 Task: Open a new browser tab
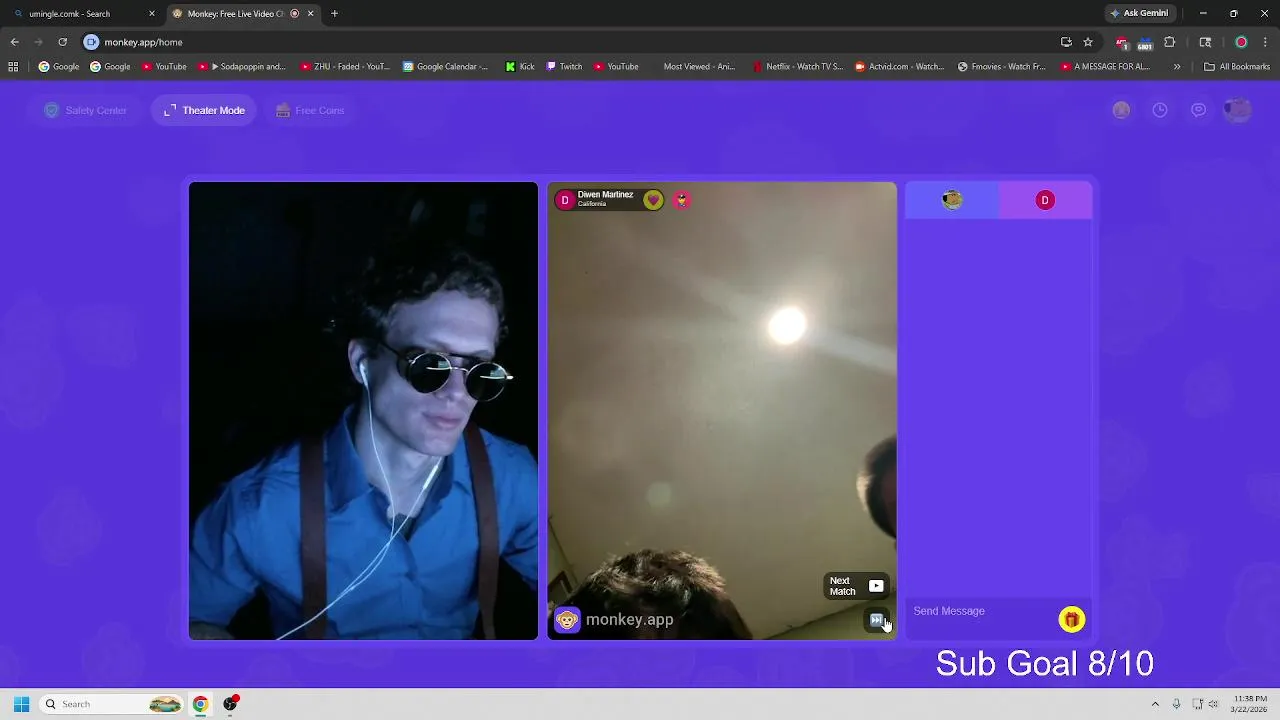[x=334, y=14]
